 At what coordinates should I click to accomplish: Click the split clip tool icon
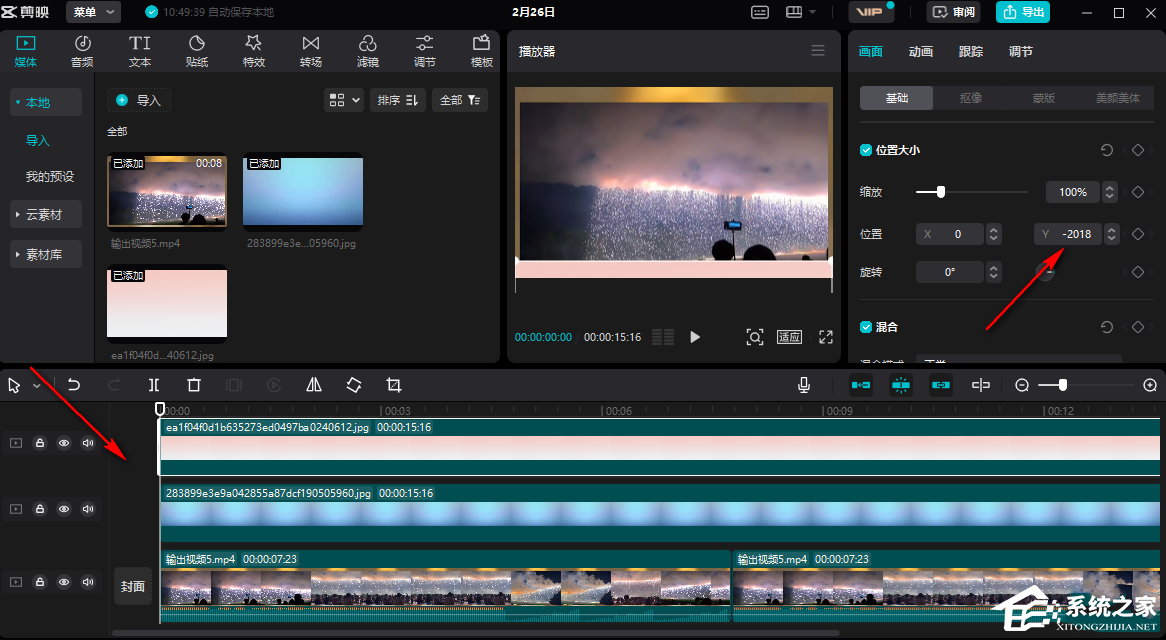[x=154, y=385]
